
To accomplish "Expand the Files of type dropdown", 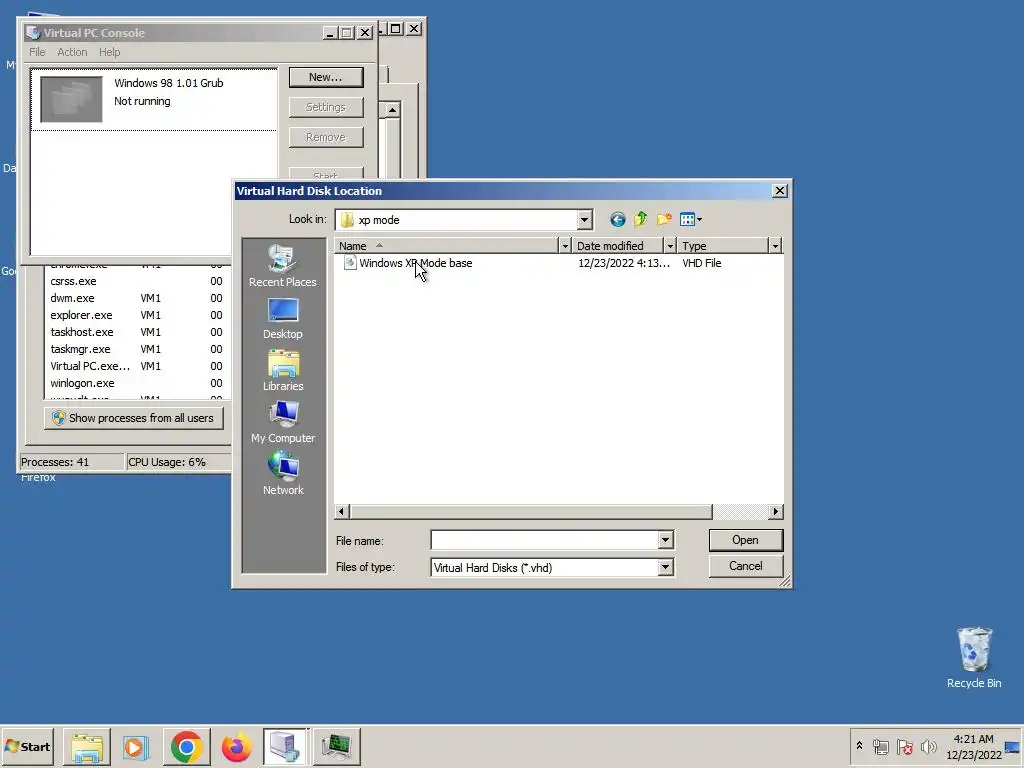I will pyautogui.click(x=665, y=568).
